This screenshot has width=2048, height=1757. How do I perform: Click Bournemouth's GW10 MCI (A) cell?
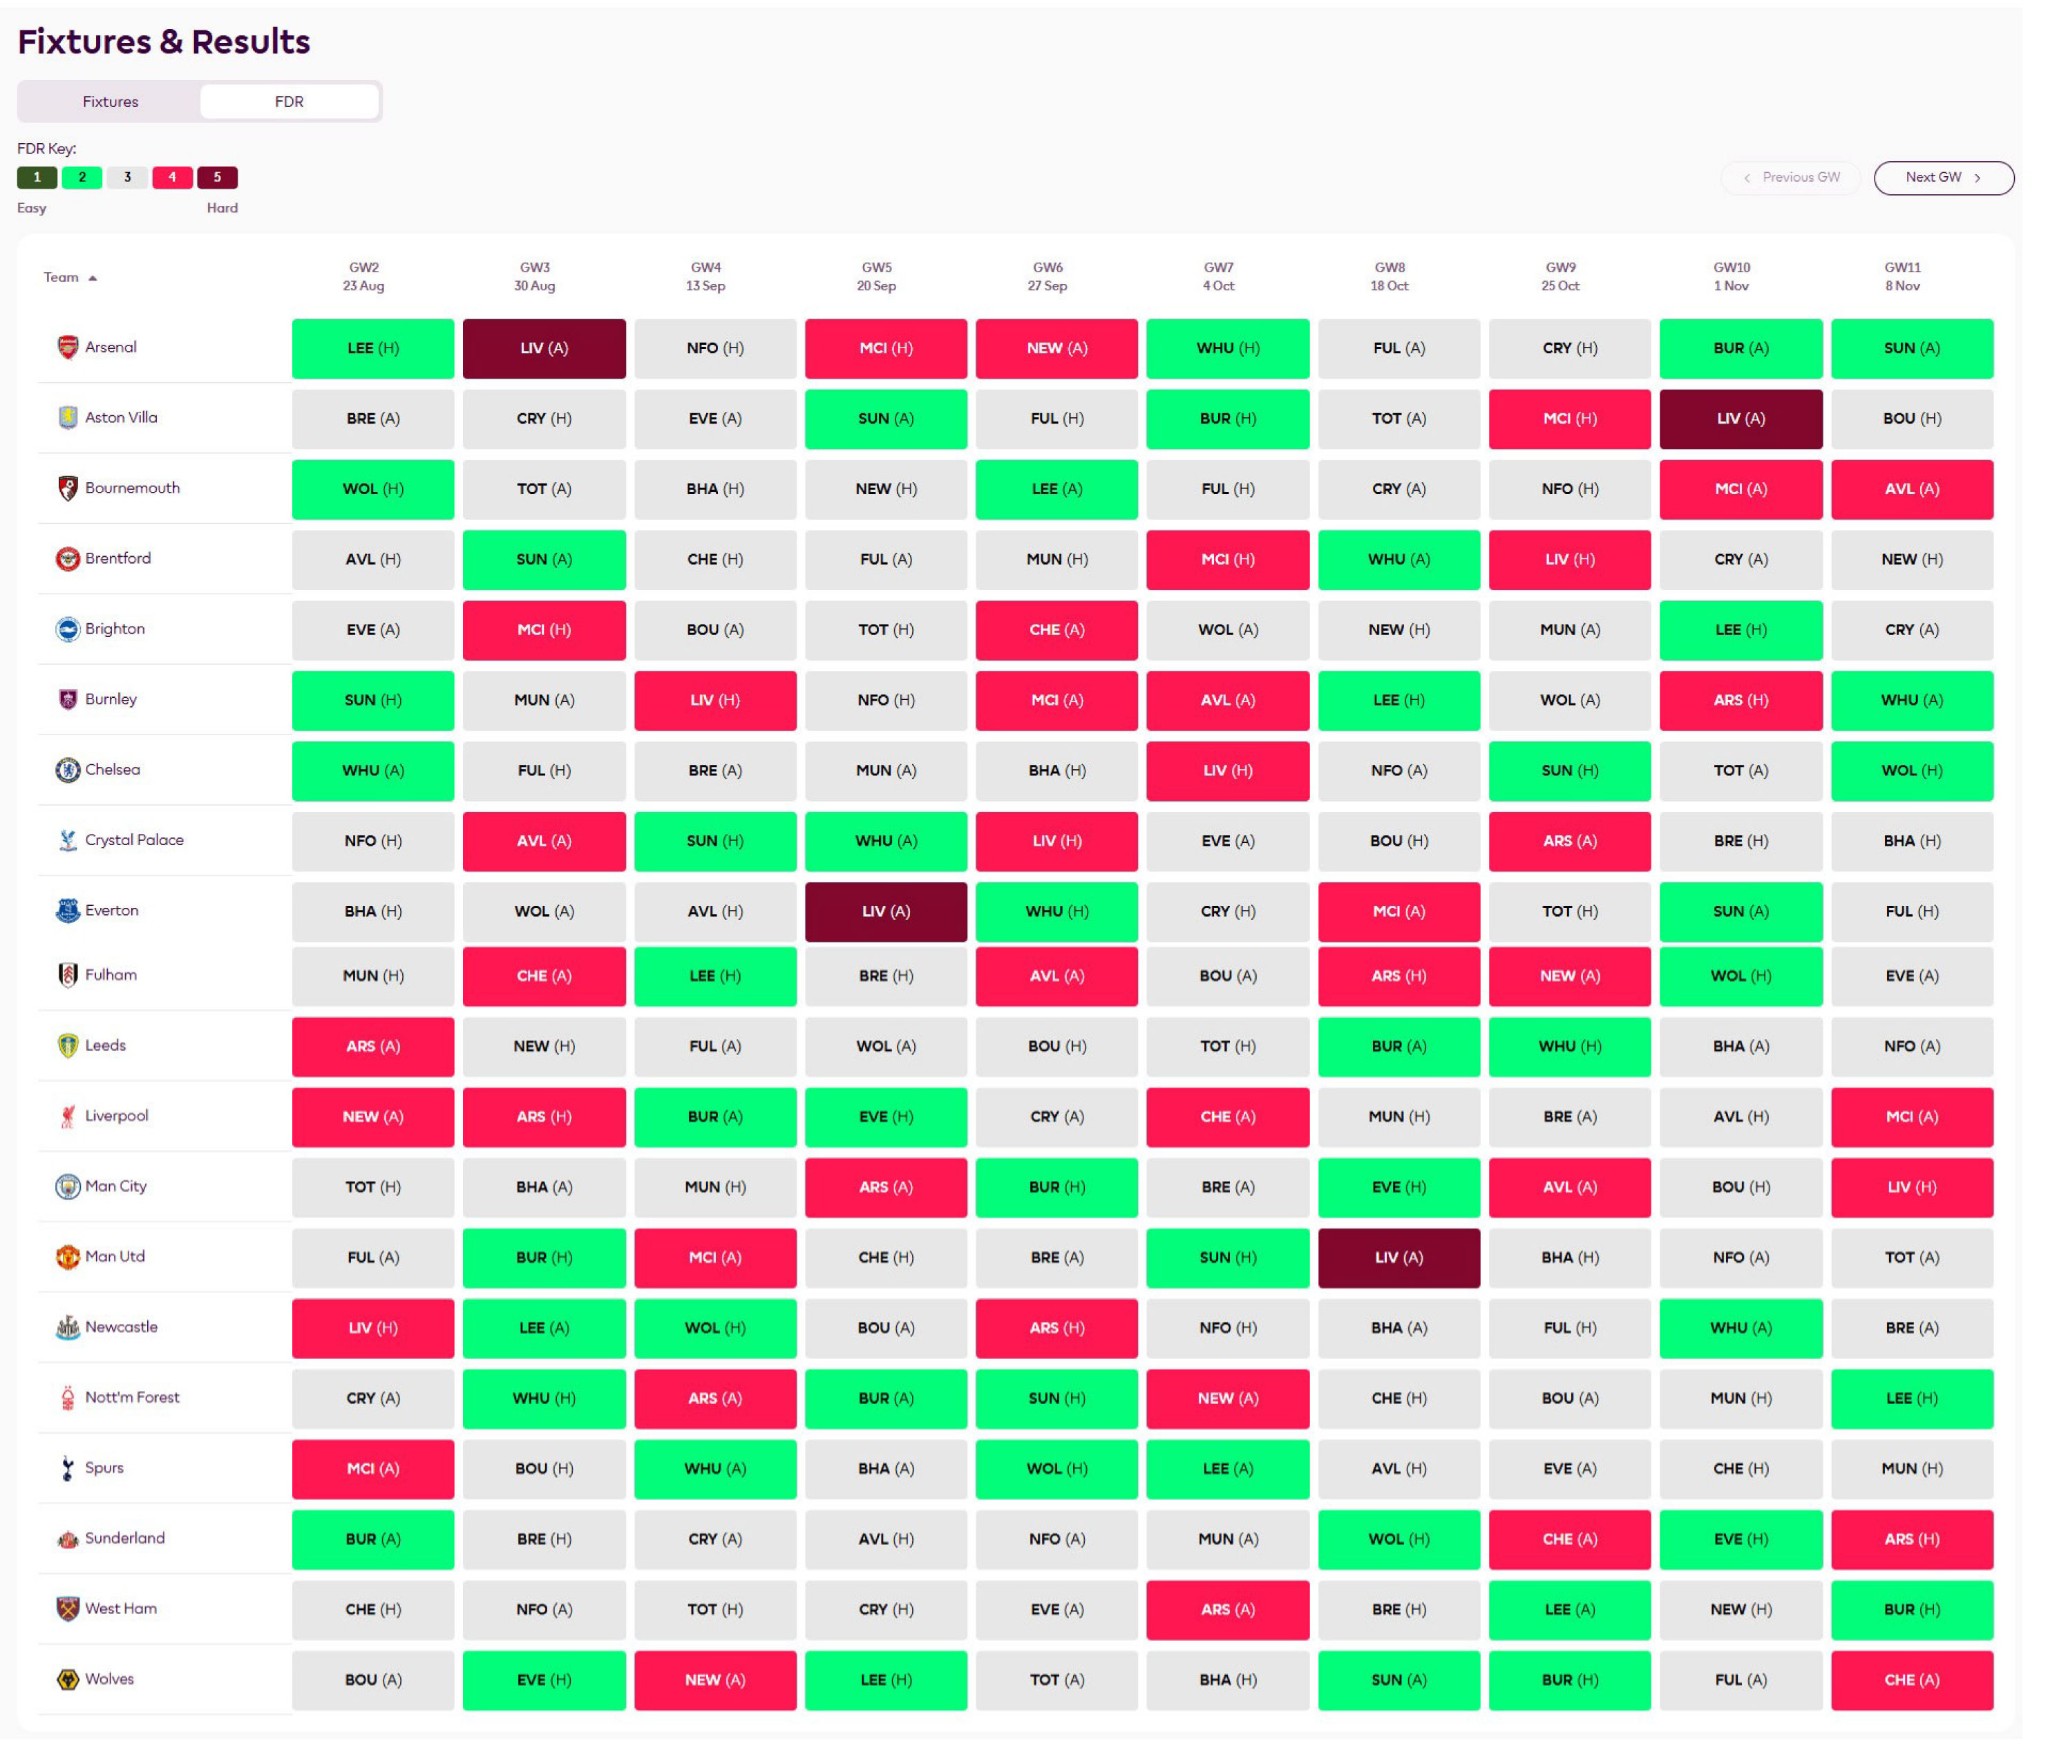(x=1741, y=489)
